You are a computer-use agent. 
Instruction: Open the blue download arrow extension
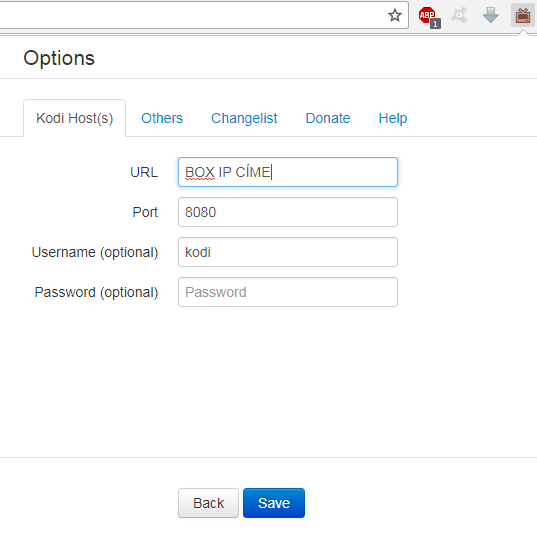point(490,16)
